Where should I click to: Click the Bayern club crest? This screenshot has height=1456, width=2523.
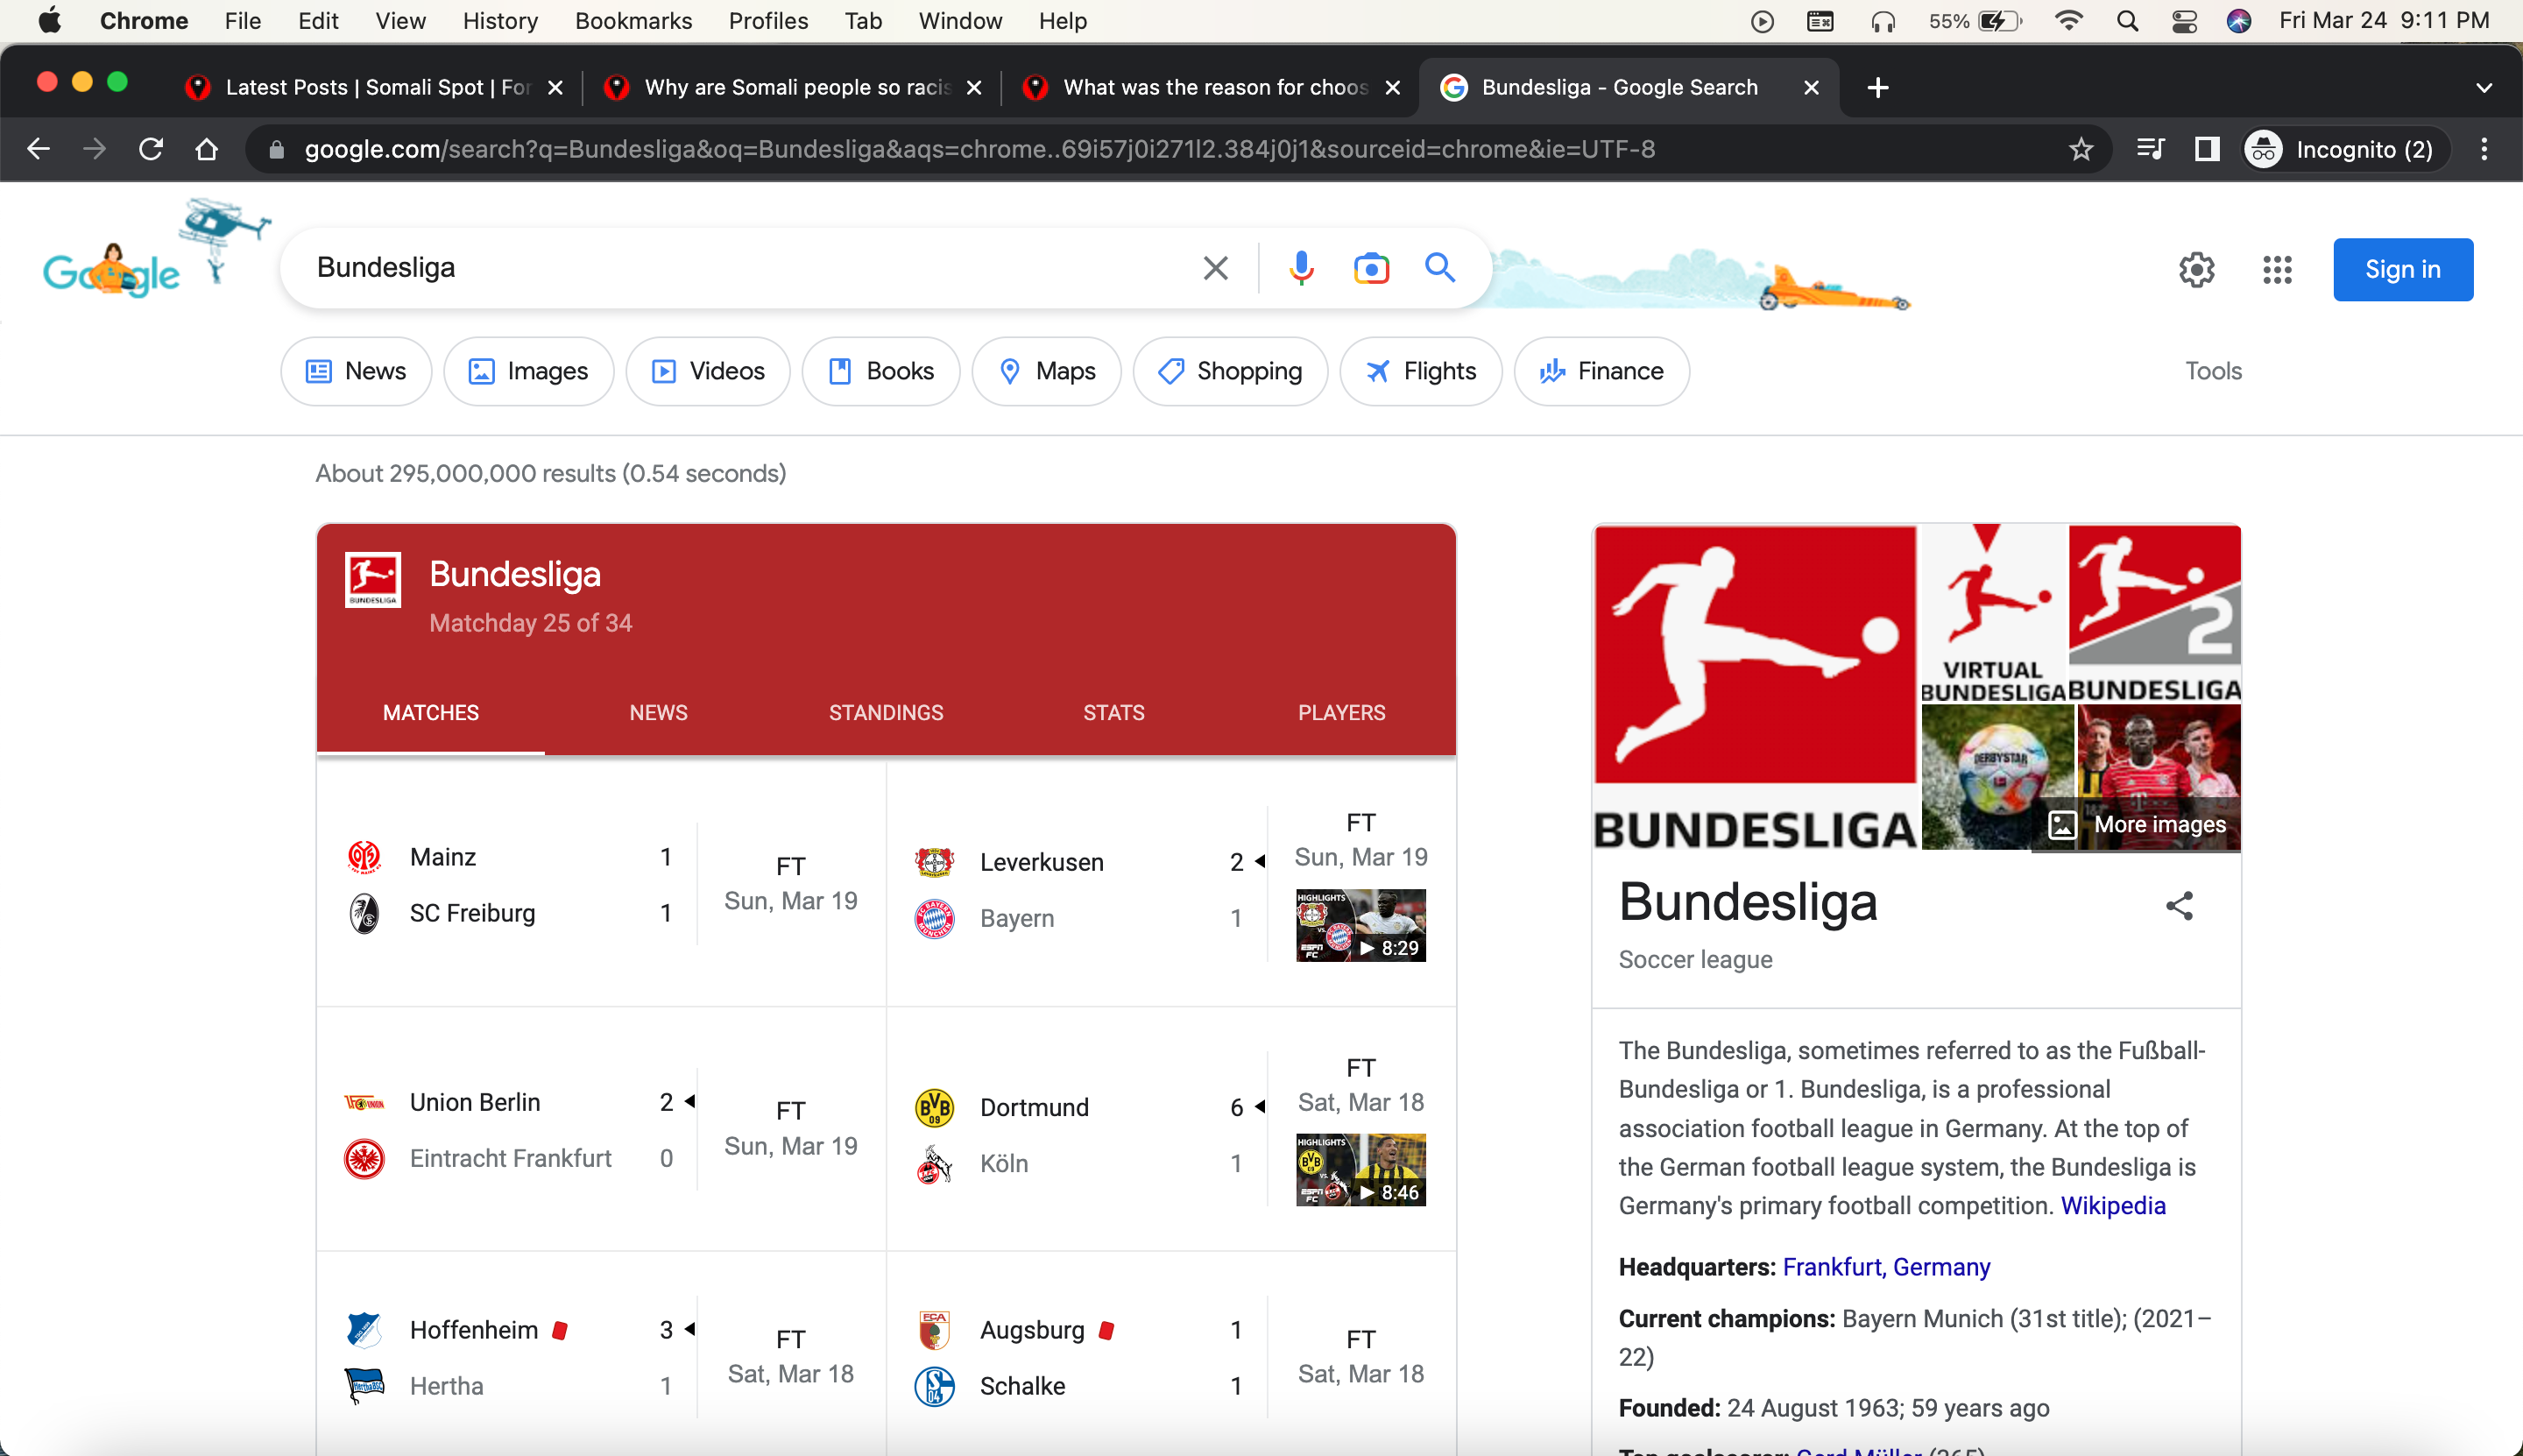coord(934,918)
